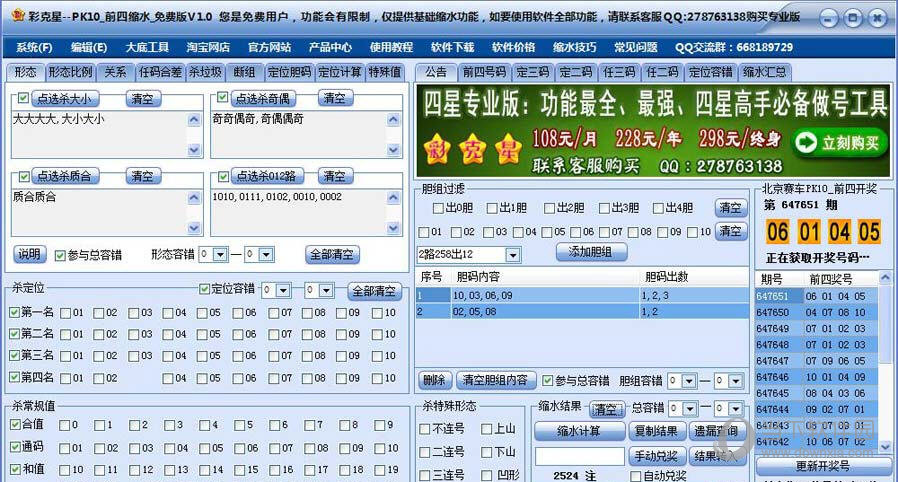Switch to the 杀垃圾 tab
The image size is (898, 482).
pyautogui.click(x=205, y=72)
